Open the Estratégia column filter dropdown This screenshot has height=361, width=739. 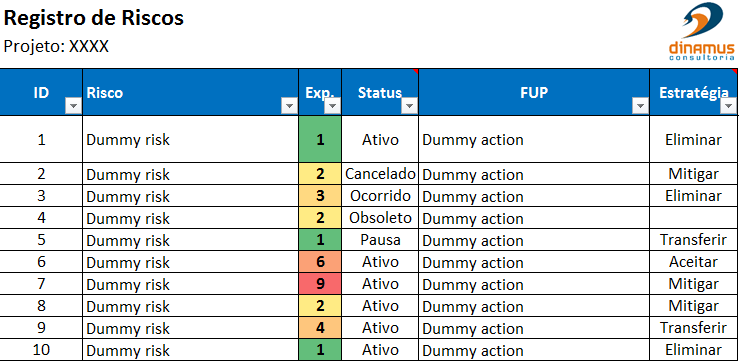point(728,107)
